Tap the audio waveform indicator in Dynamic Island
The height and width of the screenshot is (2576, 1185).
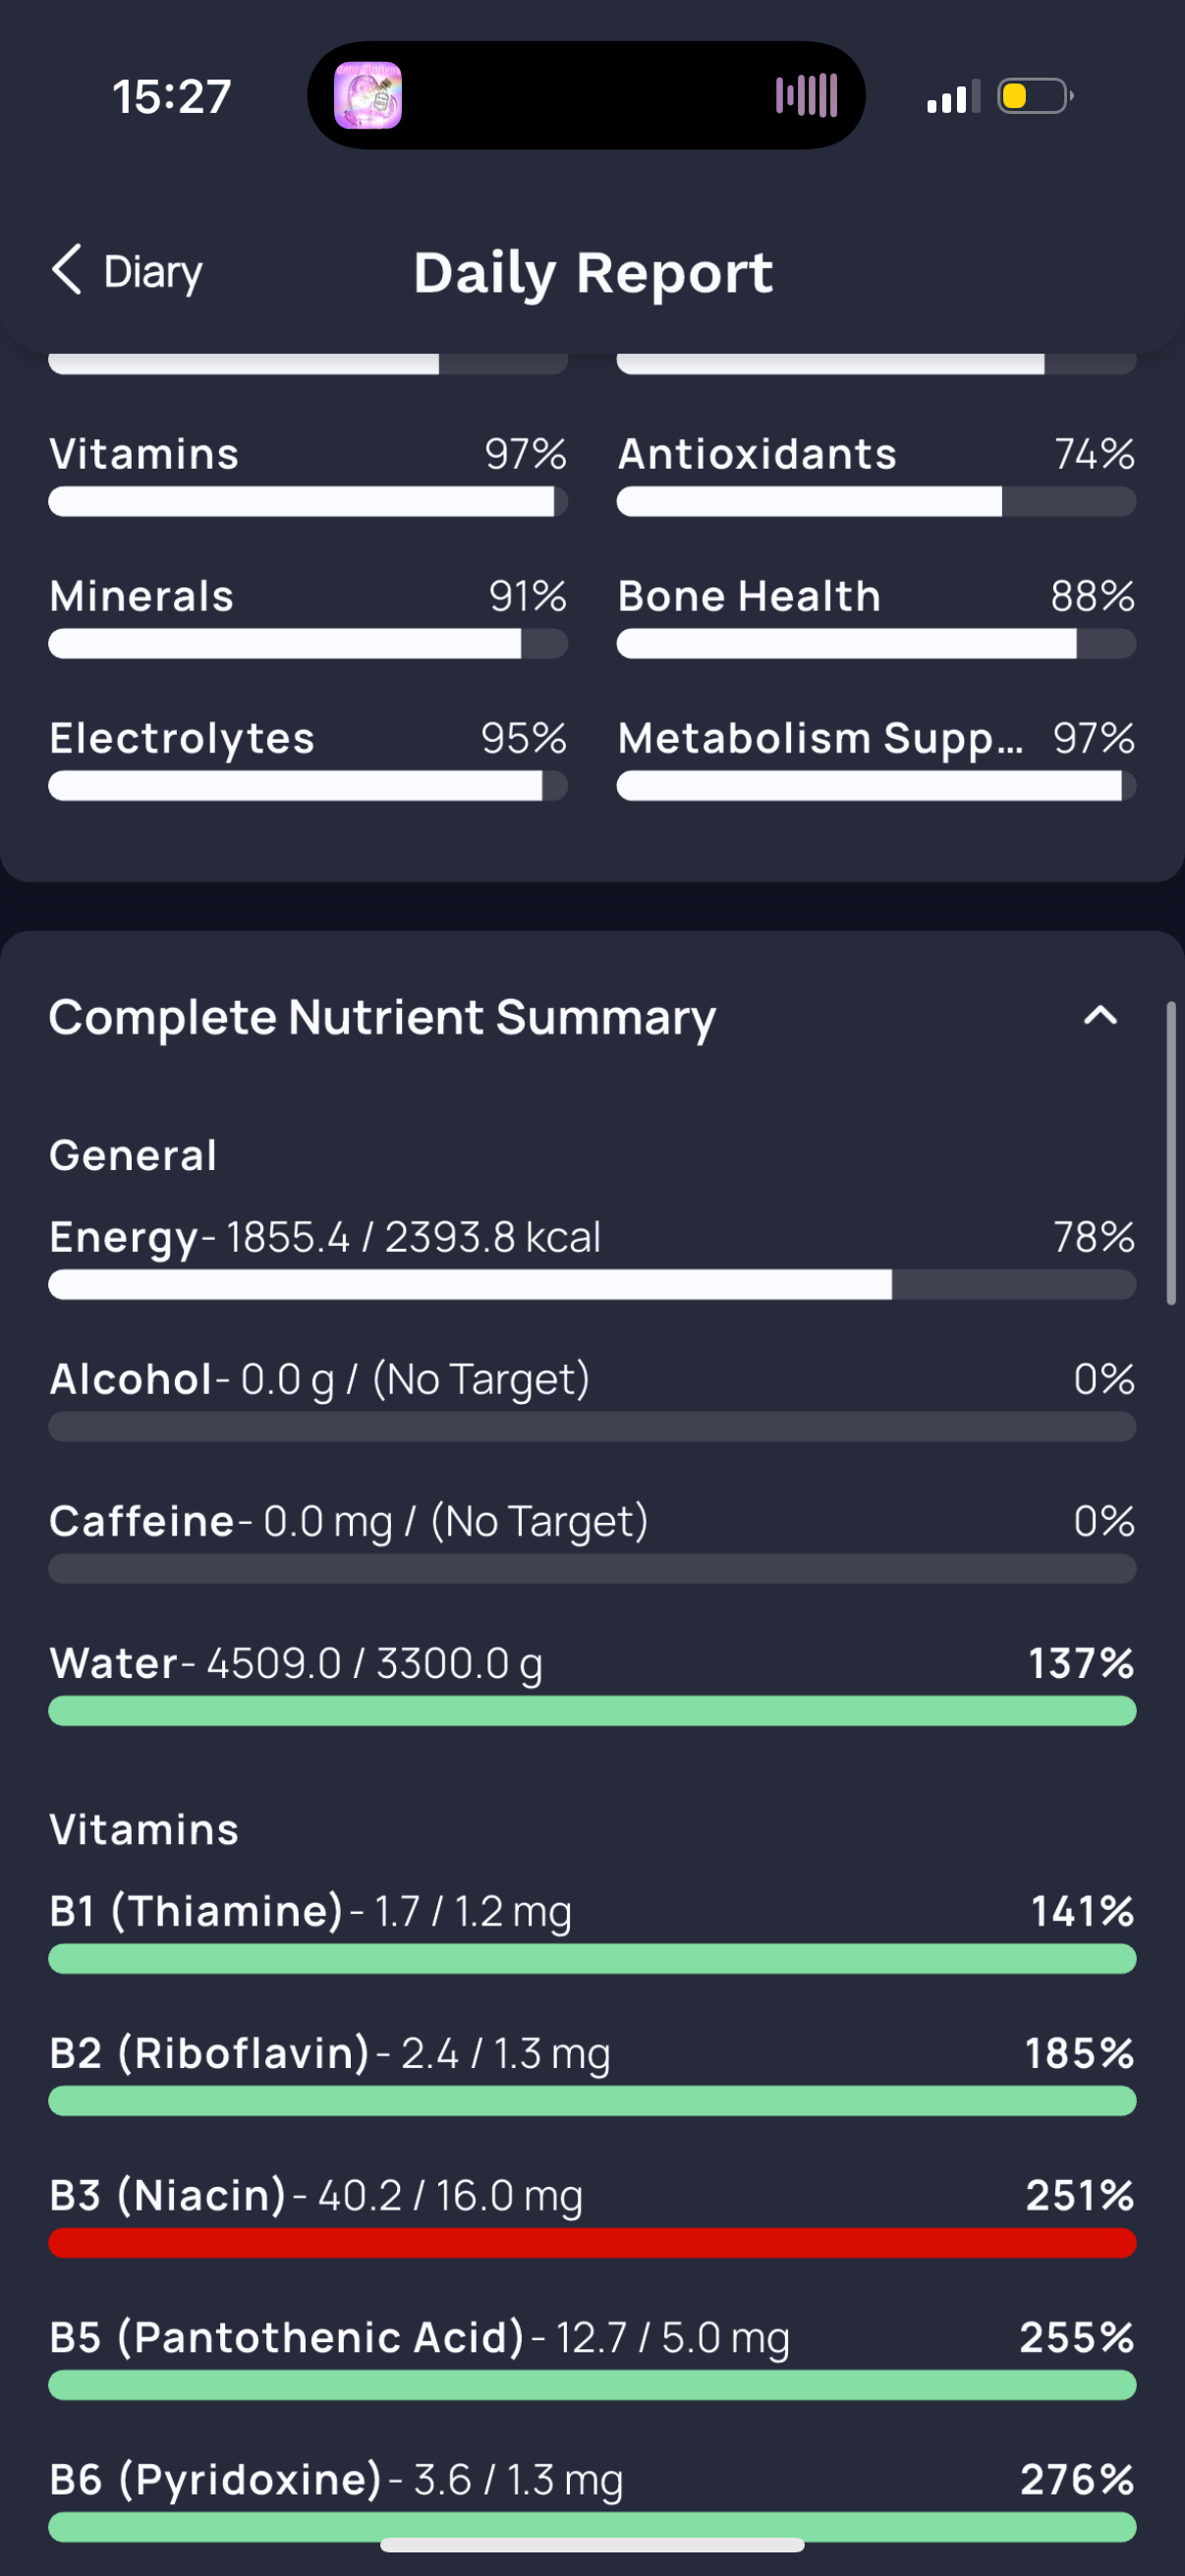pos(806,96)
